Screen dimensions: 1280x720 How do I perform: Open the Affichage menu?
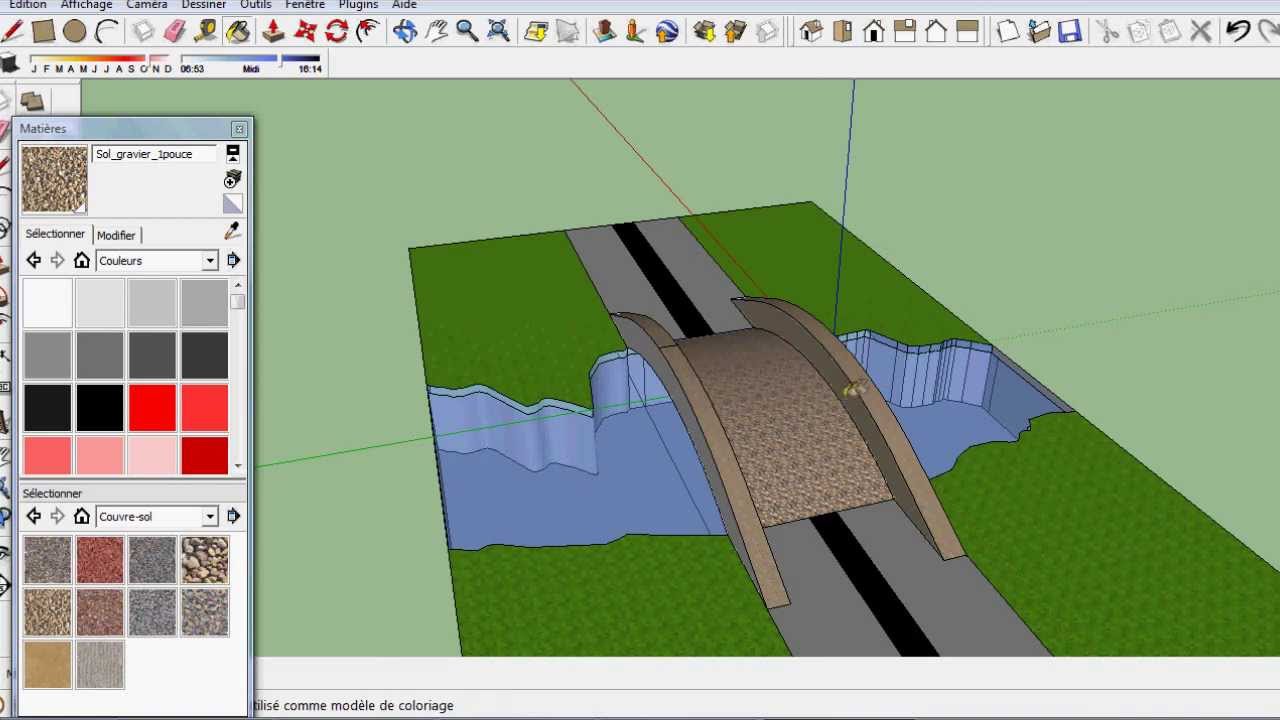tap(86, 5)
